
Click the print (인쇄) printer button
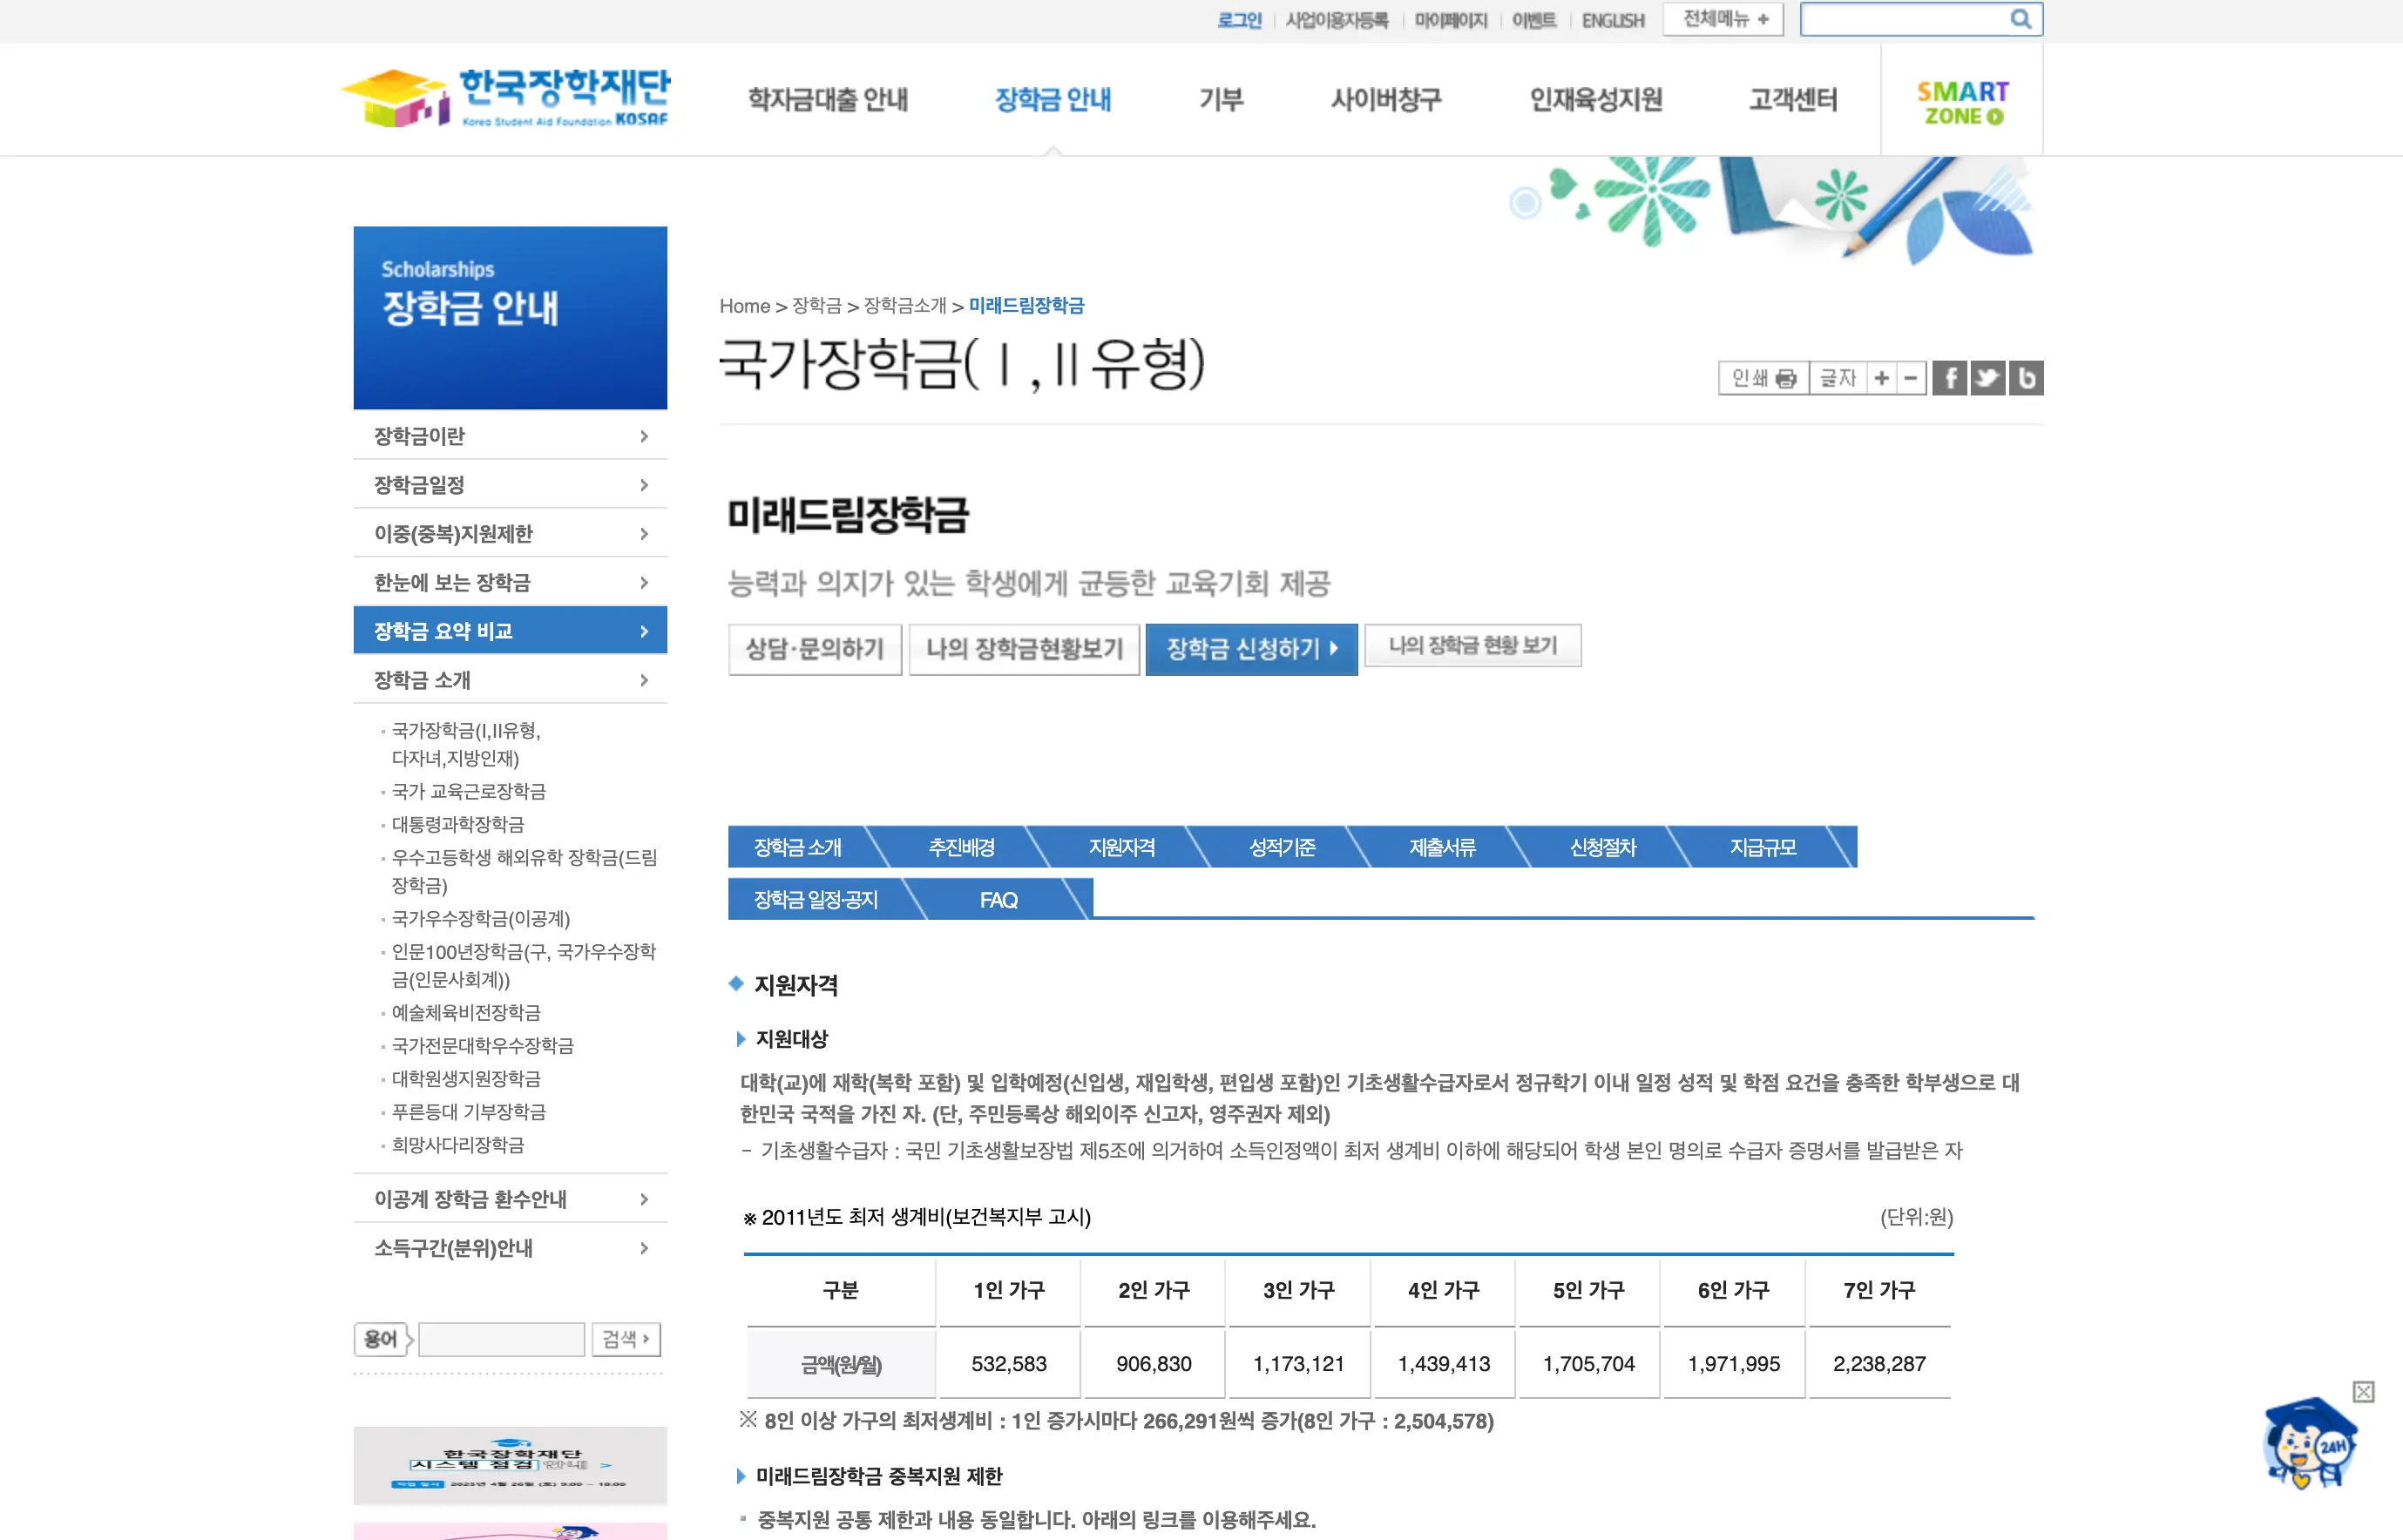click(x=1763, y=378)
